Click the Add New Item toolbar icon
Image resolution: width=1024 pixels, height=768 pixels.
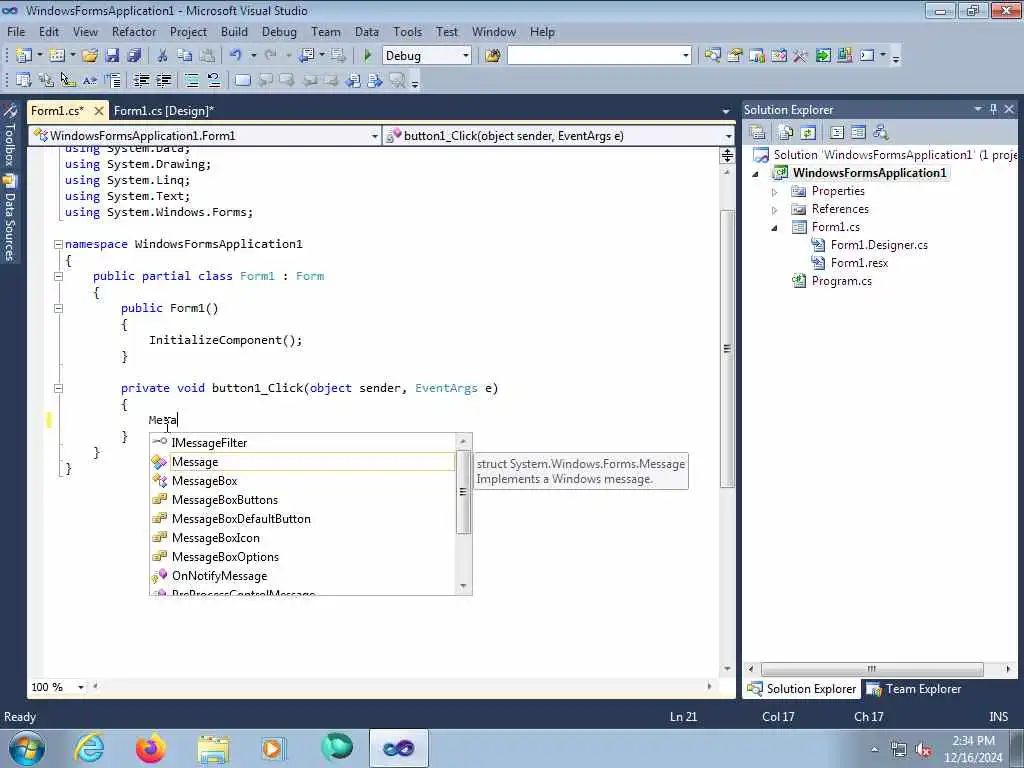[x=57, y=56]
